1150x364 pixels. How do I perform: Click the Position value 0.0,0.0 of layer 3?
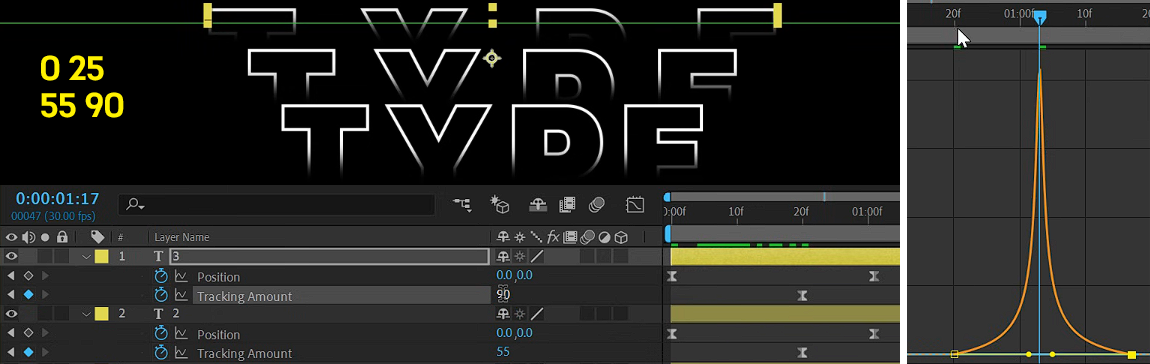click(514, 274)
